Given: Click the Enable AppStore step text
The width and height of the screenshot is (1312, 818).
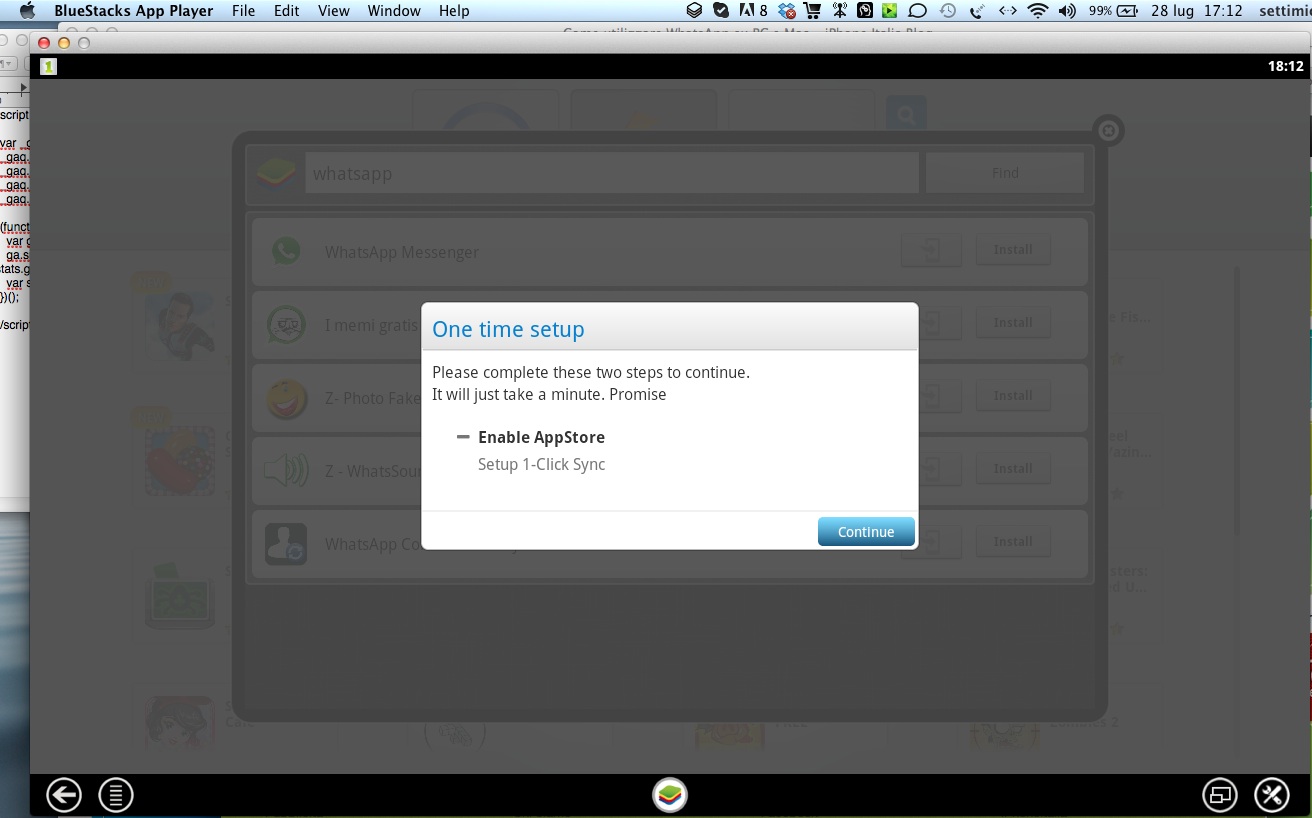Looking at the screenshot, I should pyautogui.click(x=541, y=437).
